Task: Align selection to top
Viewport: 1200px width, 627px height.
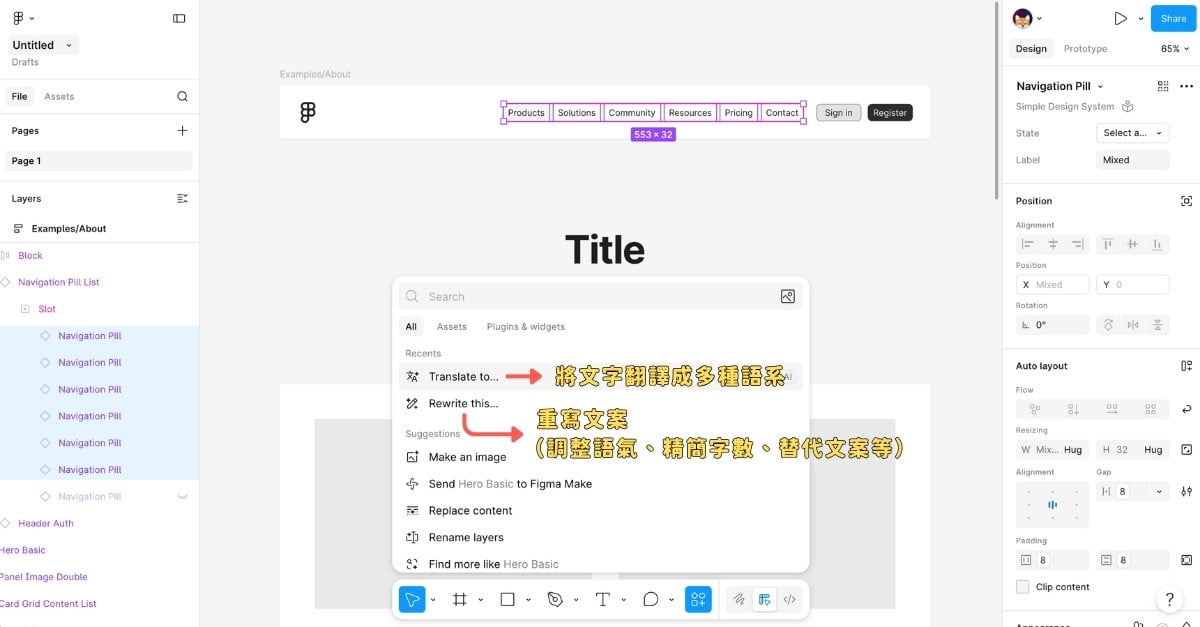Action: pos(1108,244)
